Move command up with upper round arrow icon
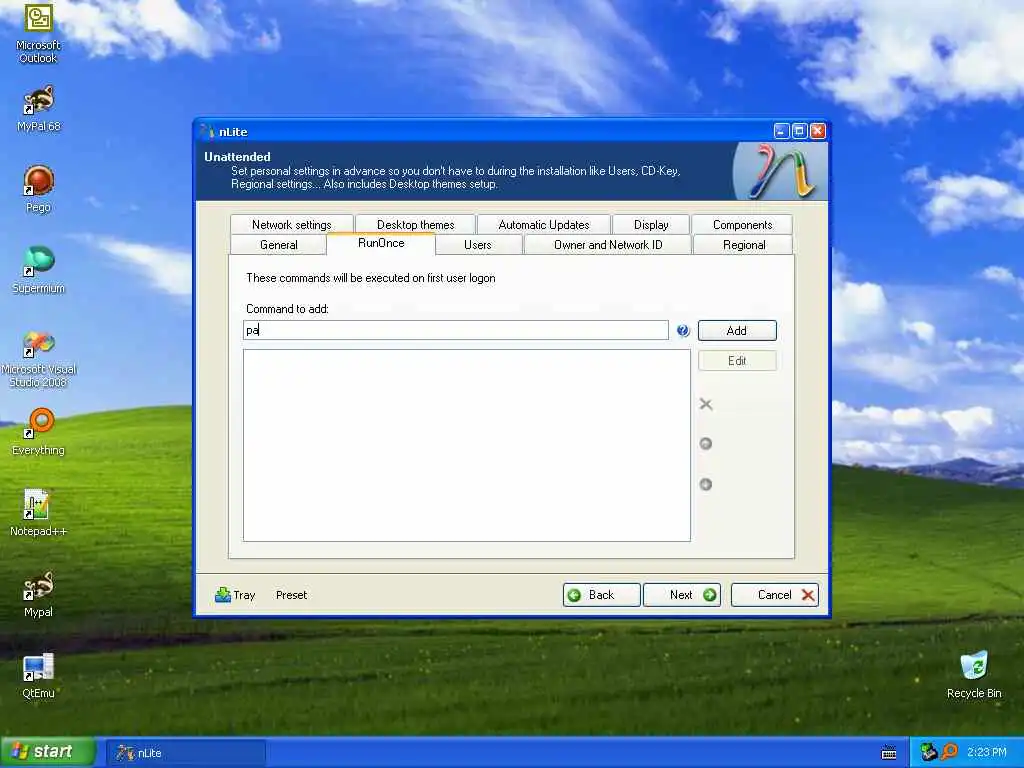1024x768 pixels. pyautogui.click(x=706, y=444)
